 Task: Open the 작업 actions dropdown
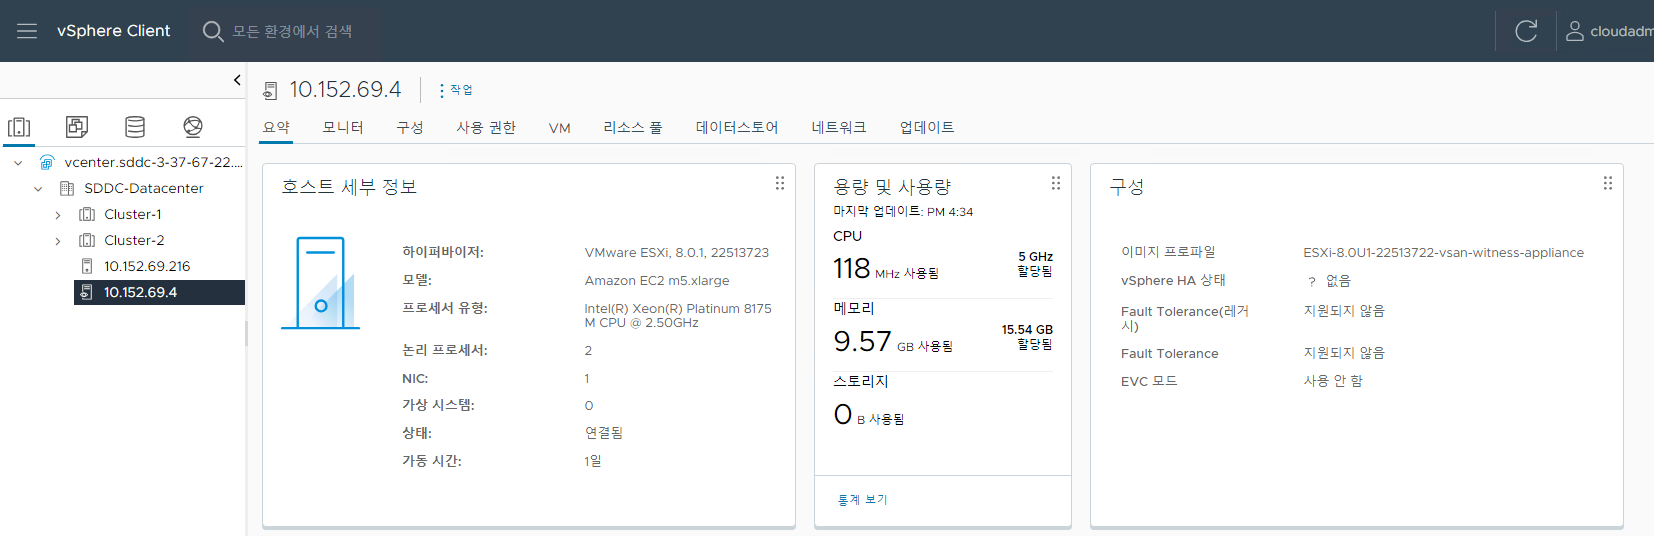click(x=455, y=90)
